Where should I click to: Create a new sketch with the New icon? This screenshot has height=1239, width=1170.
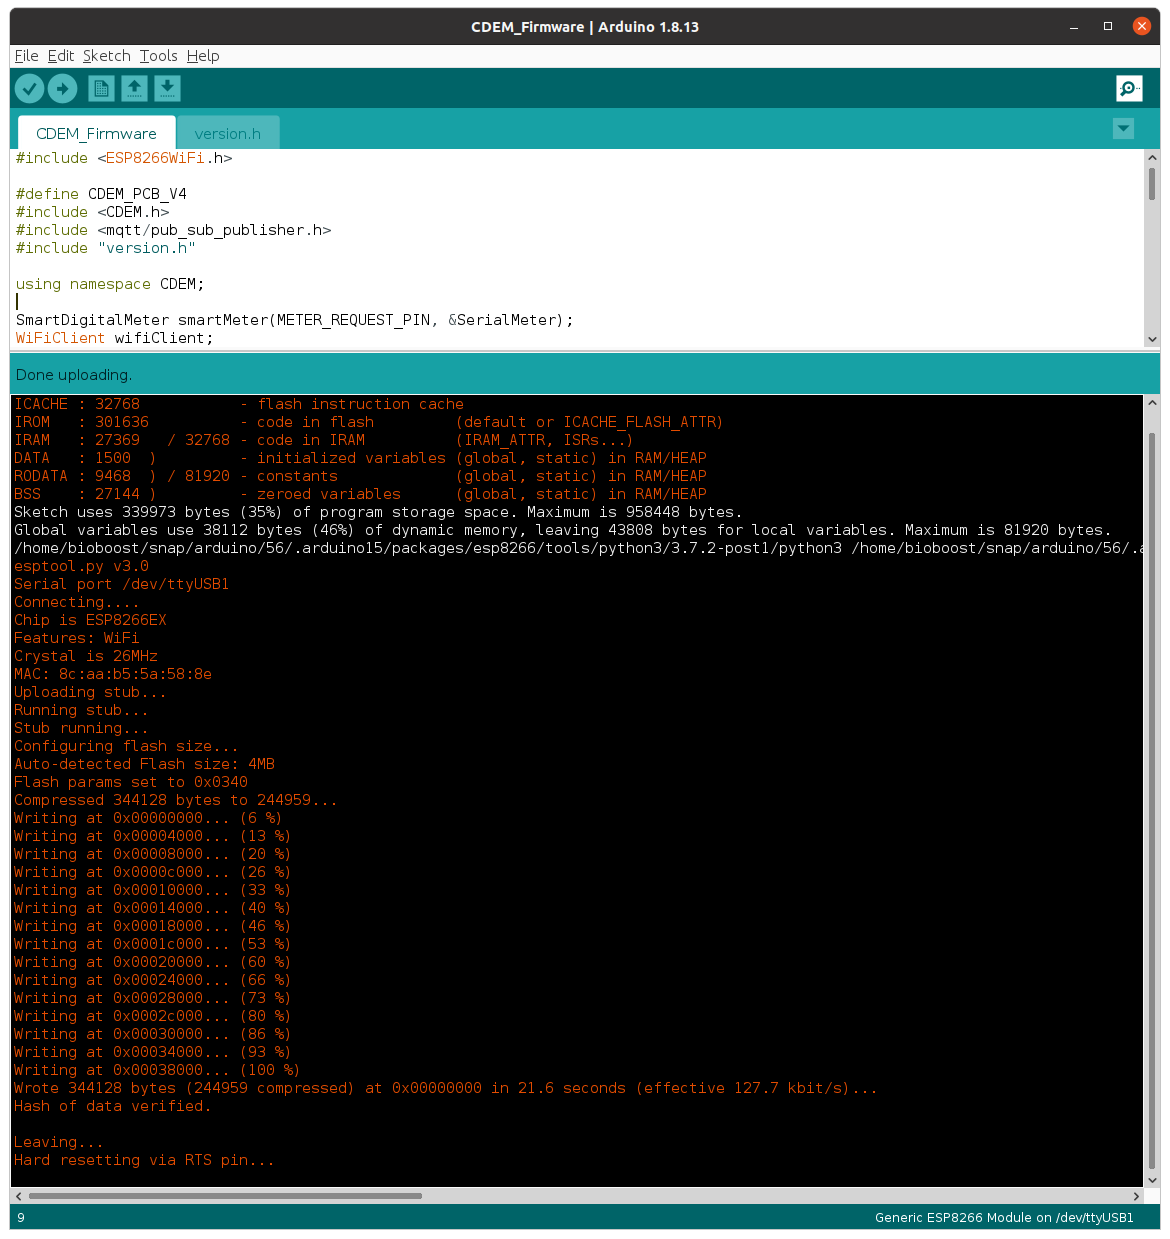pos(101,89)
